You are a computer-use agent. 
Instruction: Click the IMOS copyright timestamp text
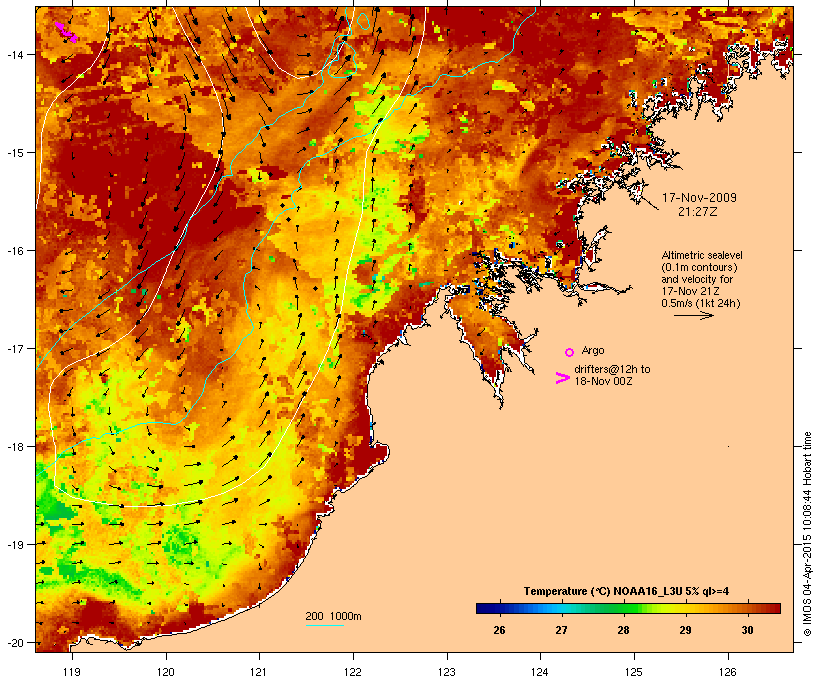pyautogui.click(x=807, y=534)
